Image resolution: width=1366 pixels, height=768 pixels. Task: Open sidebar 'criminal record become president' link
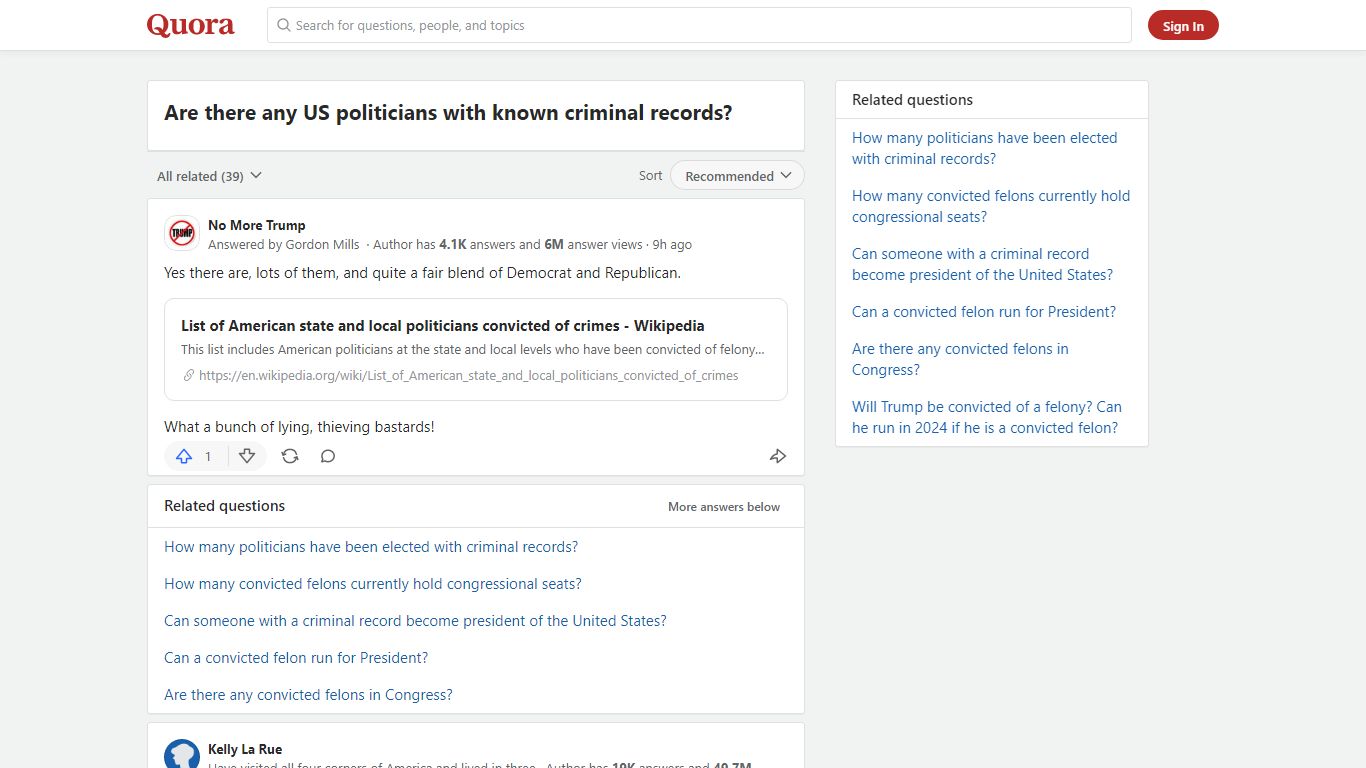click(982, 264)
